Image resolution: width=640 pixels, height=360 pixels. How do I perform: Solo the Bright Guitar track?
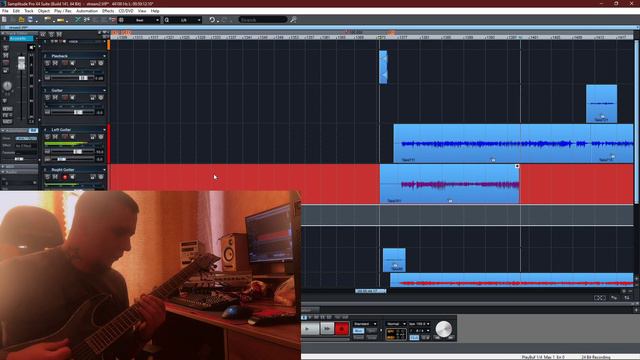(x=47, y=177)
